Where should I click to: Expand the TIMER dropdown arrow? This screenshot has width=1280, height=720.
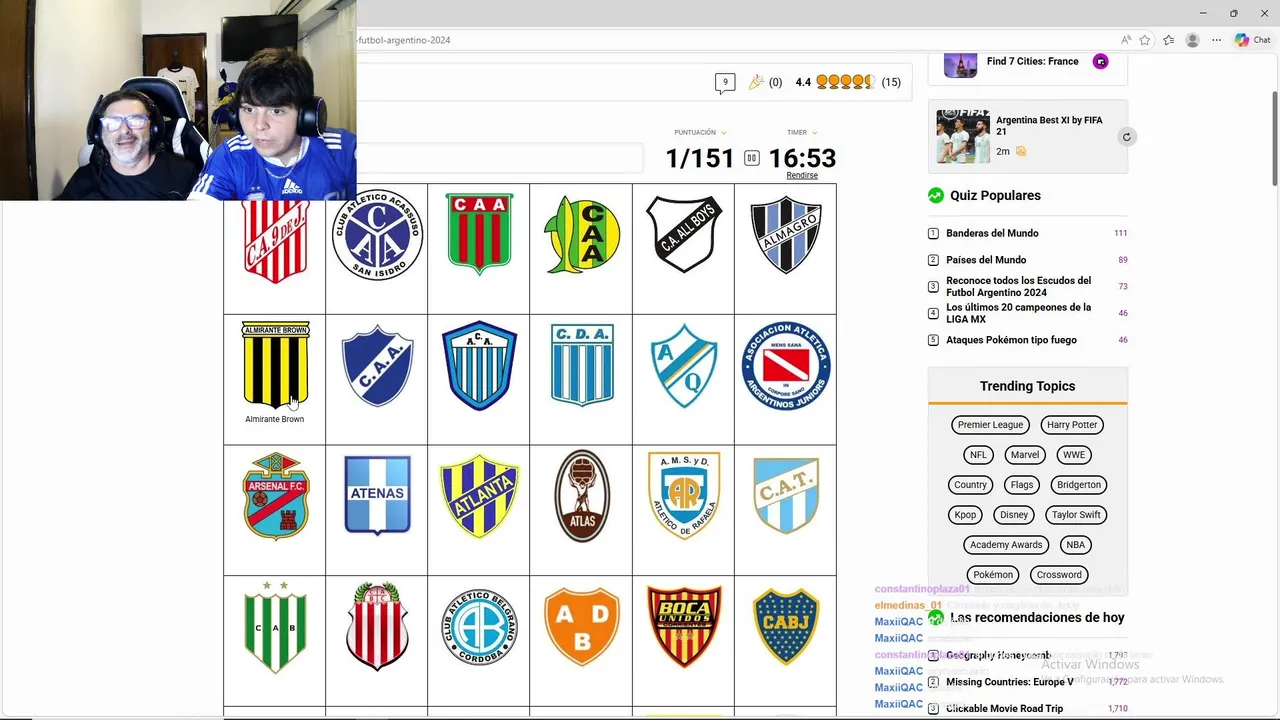(814, 133)
